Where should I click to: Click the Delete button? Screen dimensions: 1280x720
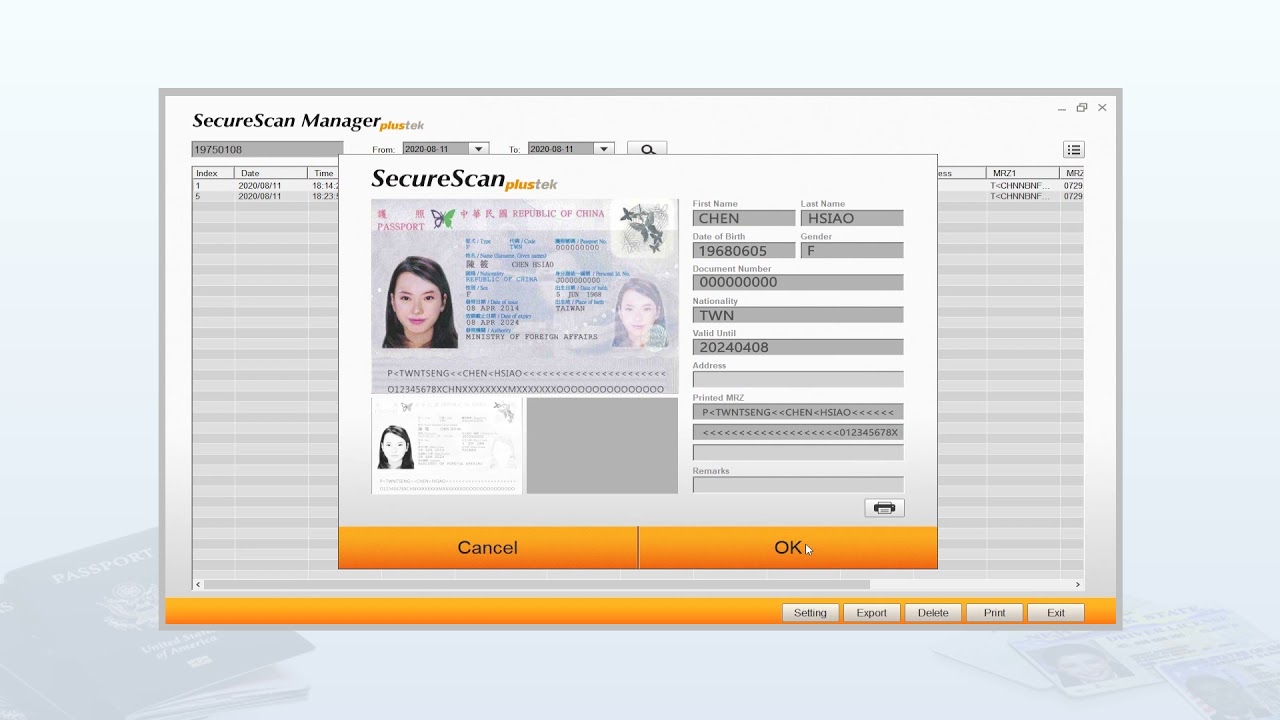(x=933, y=613)
